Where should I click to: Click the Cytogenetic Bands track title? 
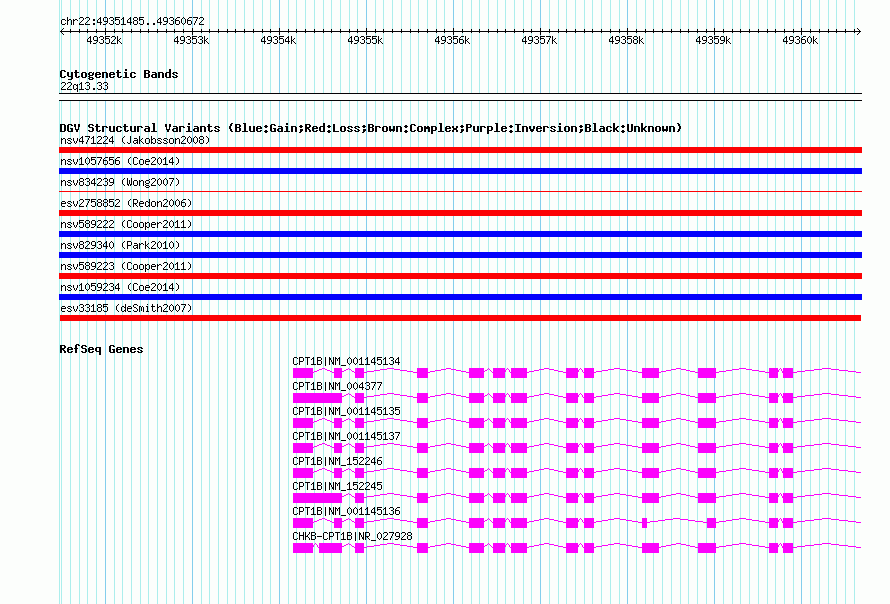[x=119, y=74]
